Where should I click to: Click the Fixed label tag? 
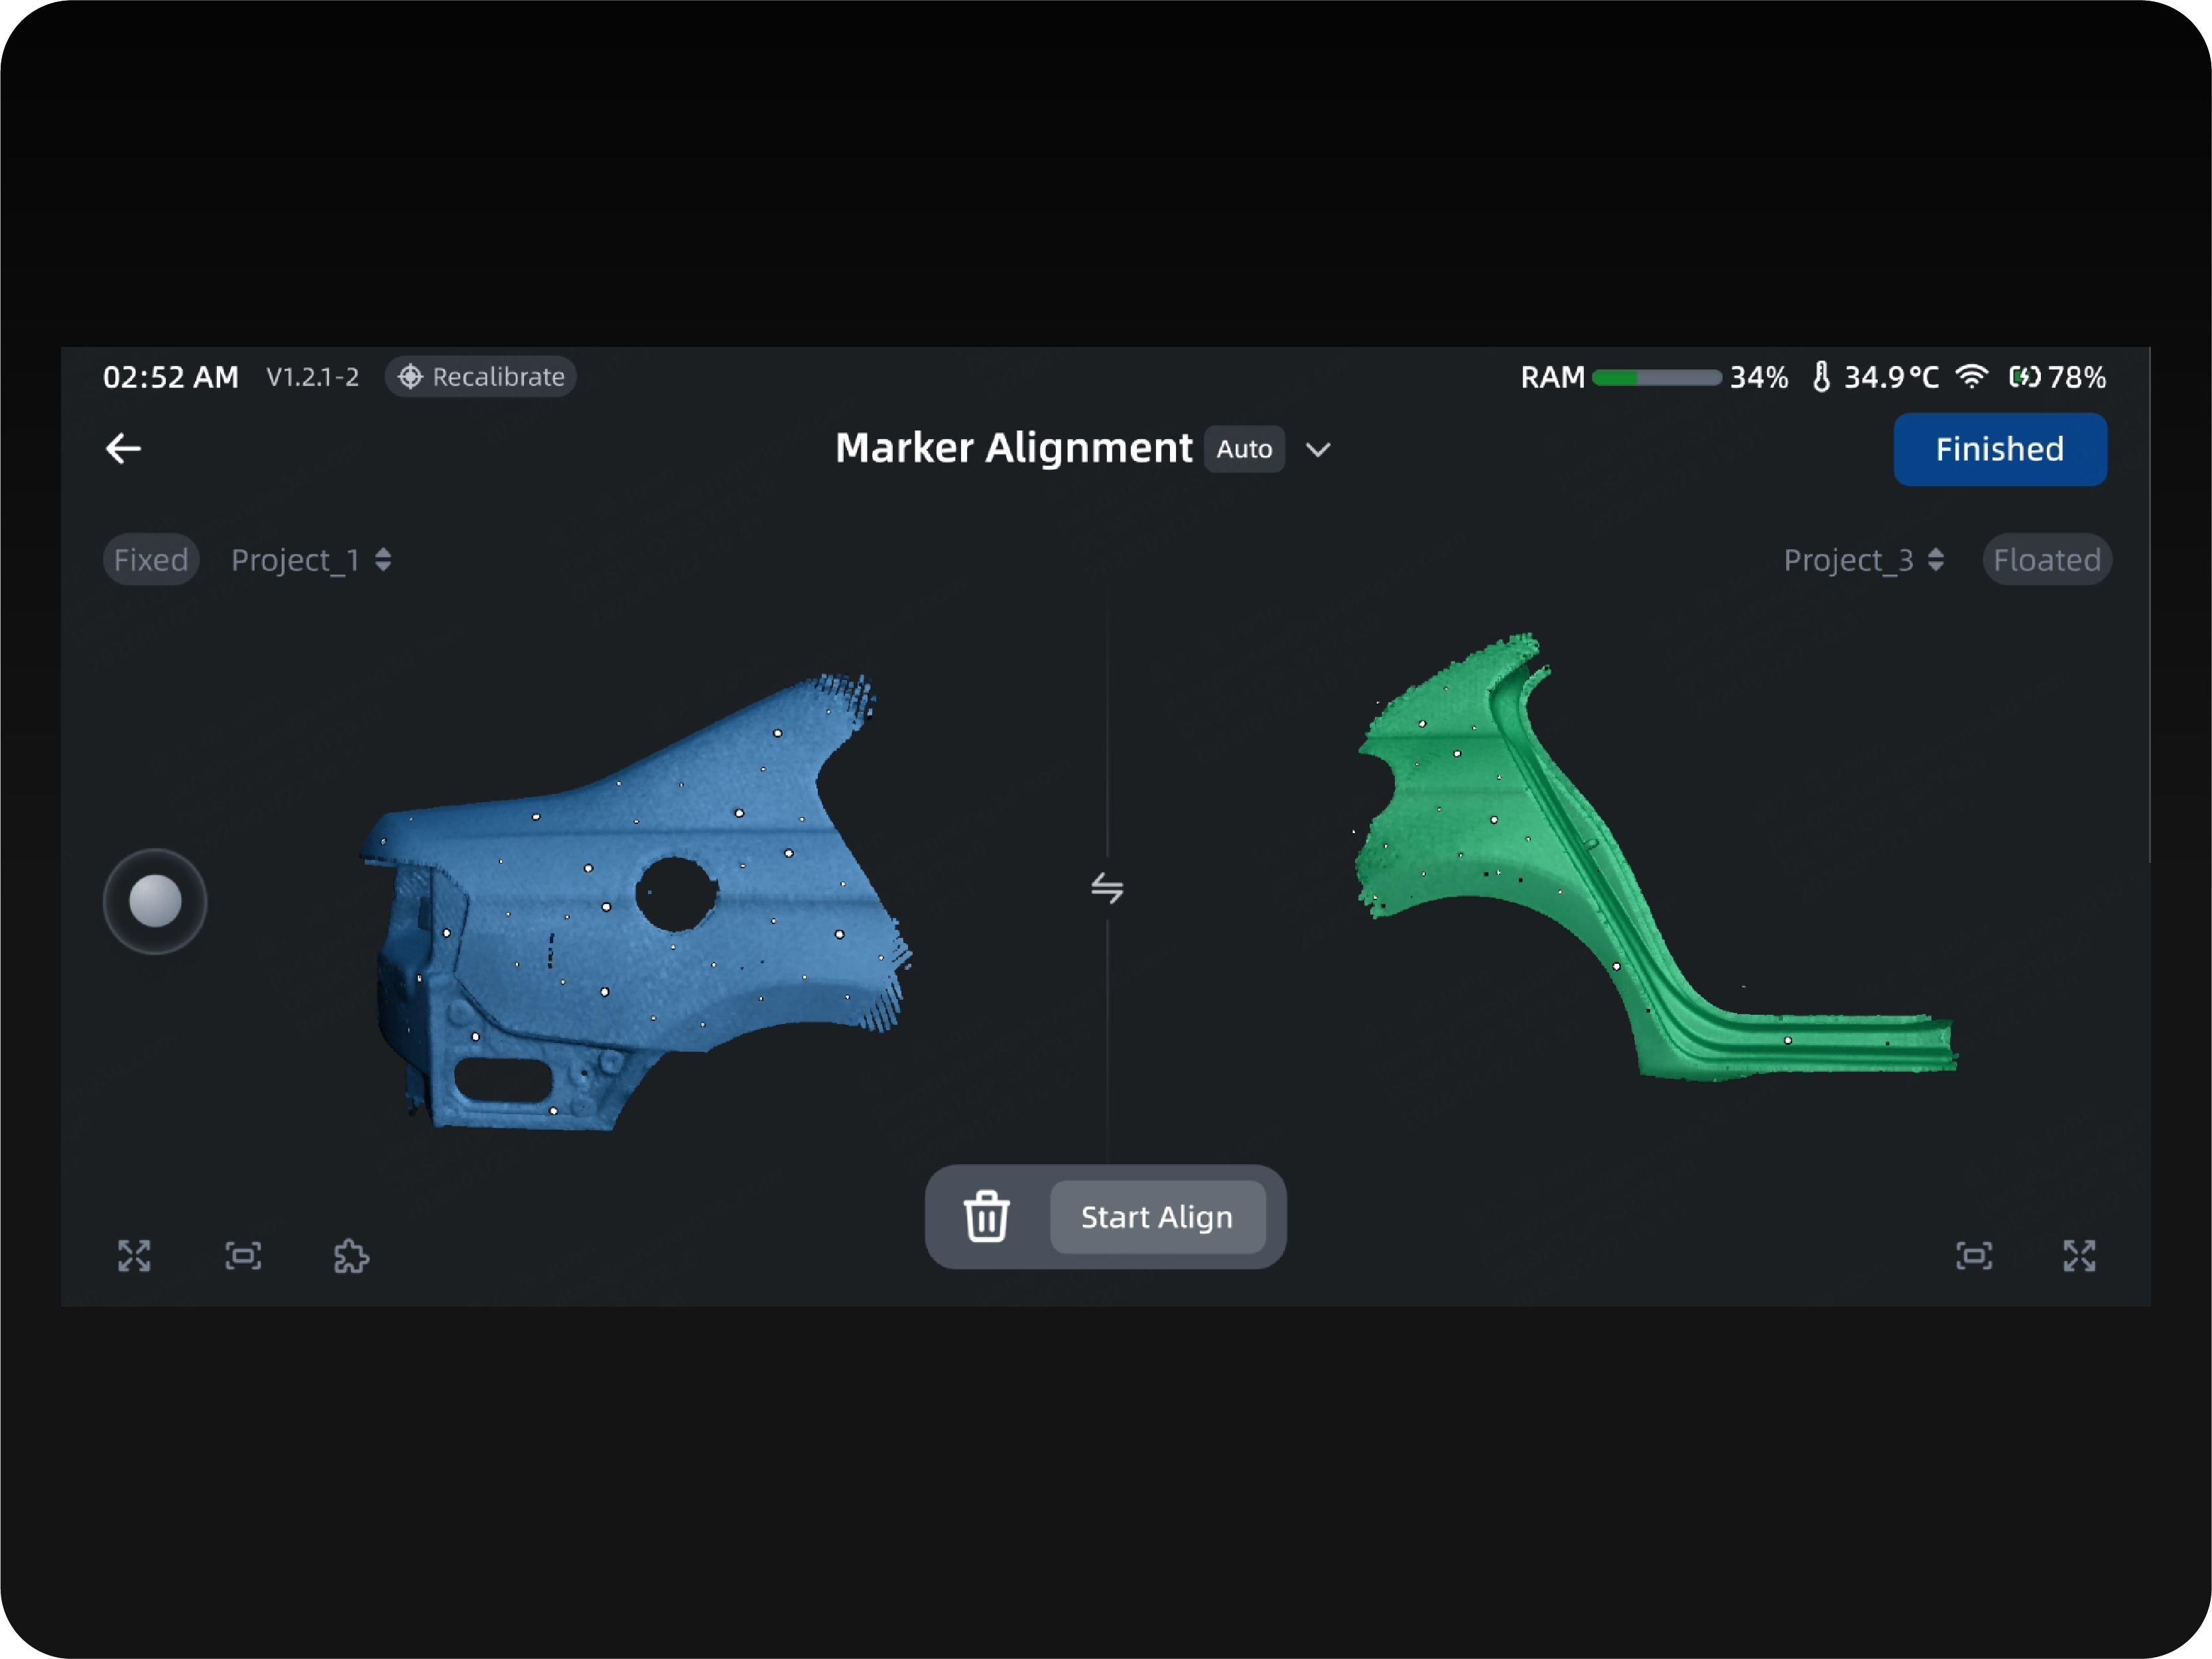point(151,560)
